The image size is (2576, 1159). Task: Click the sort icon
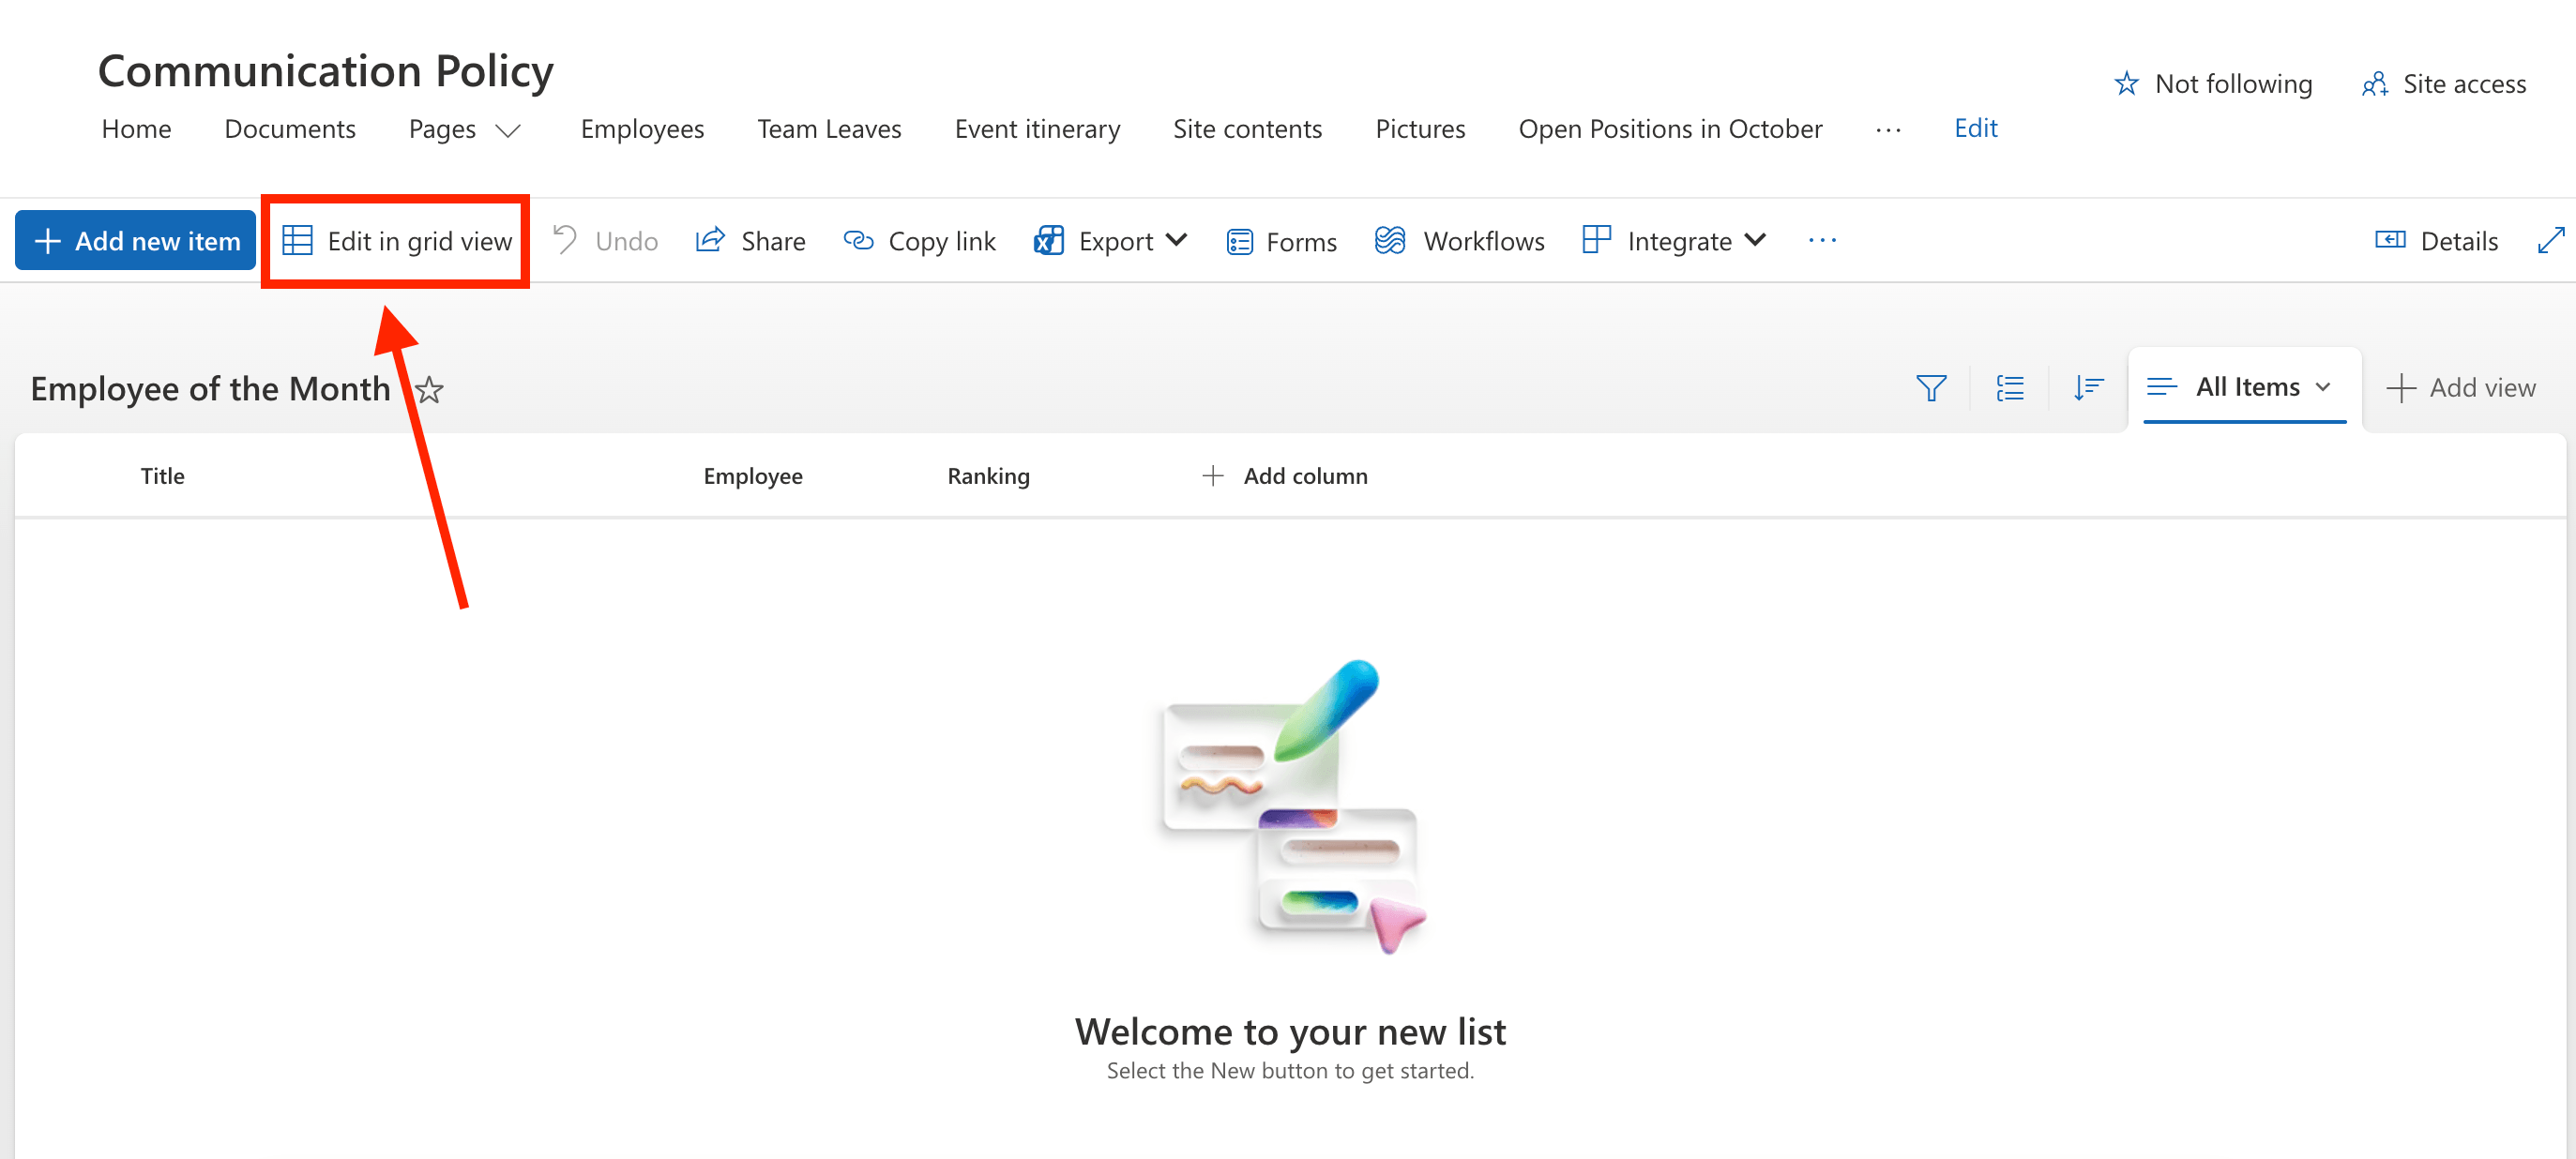click(x=2088, y=388)
